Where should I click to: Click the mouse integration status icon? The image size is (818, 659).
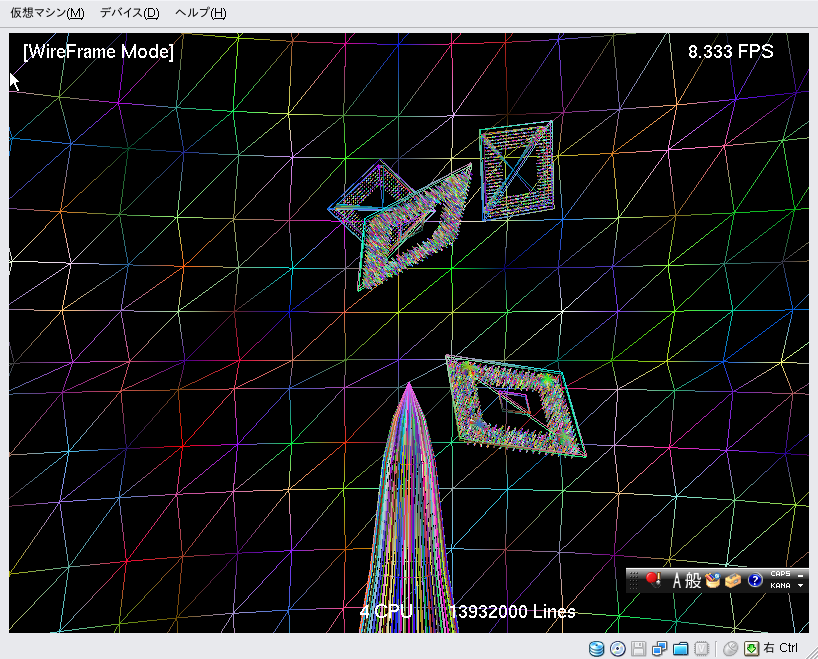730,648
